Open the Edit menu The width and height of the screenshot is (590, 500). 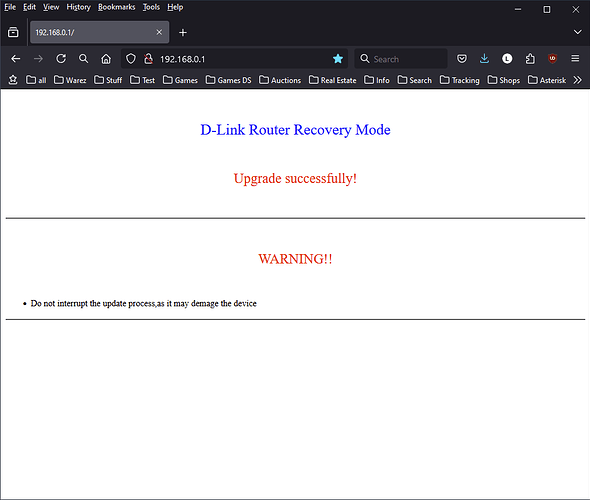tap(29, 7)
